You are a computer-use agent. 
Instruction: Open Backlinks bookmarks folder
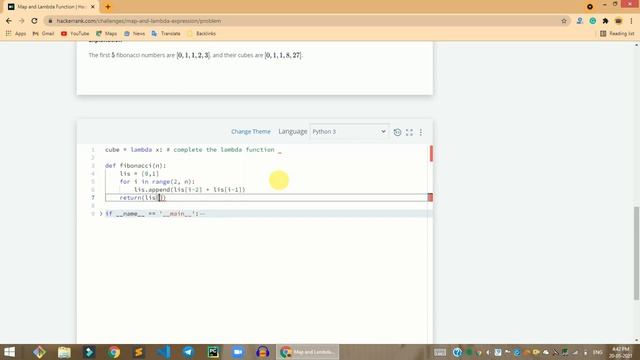201,33
